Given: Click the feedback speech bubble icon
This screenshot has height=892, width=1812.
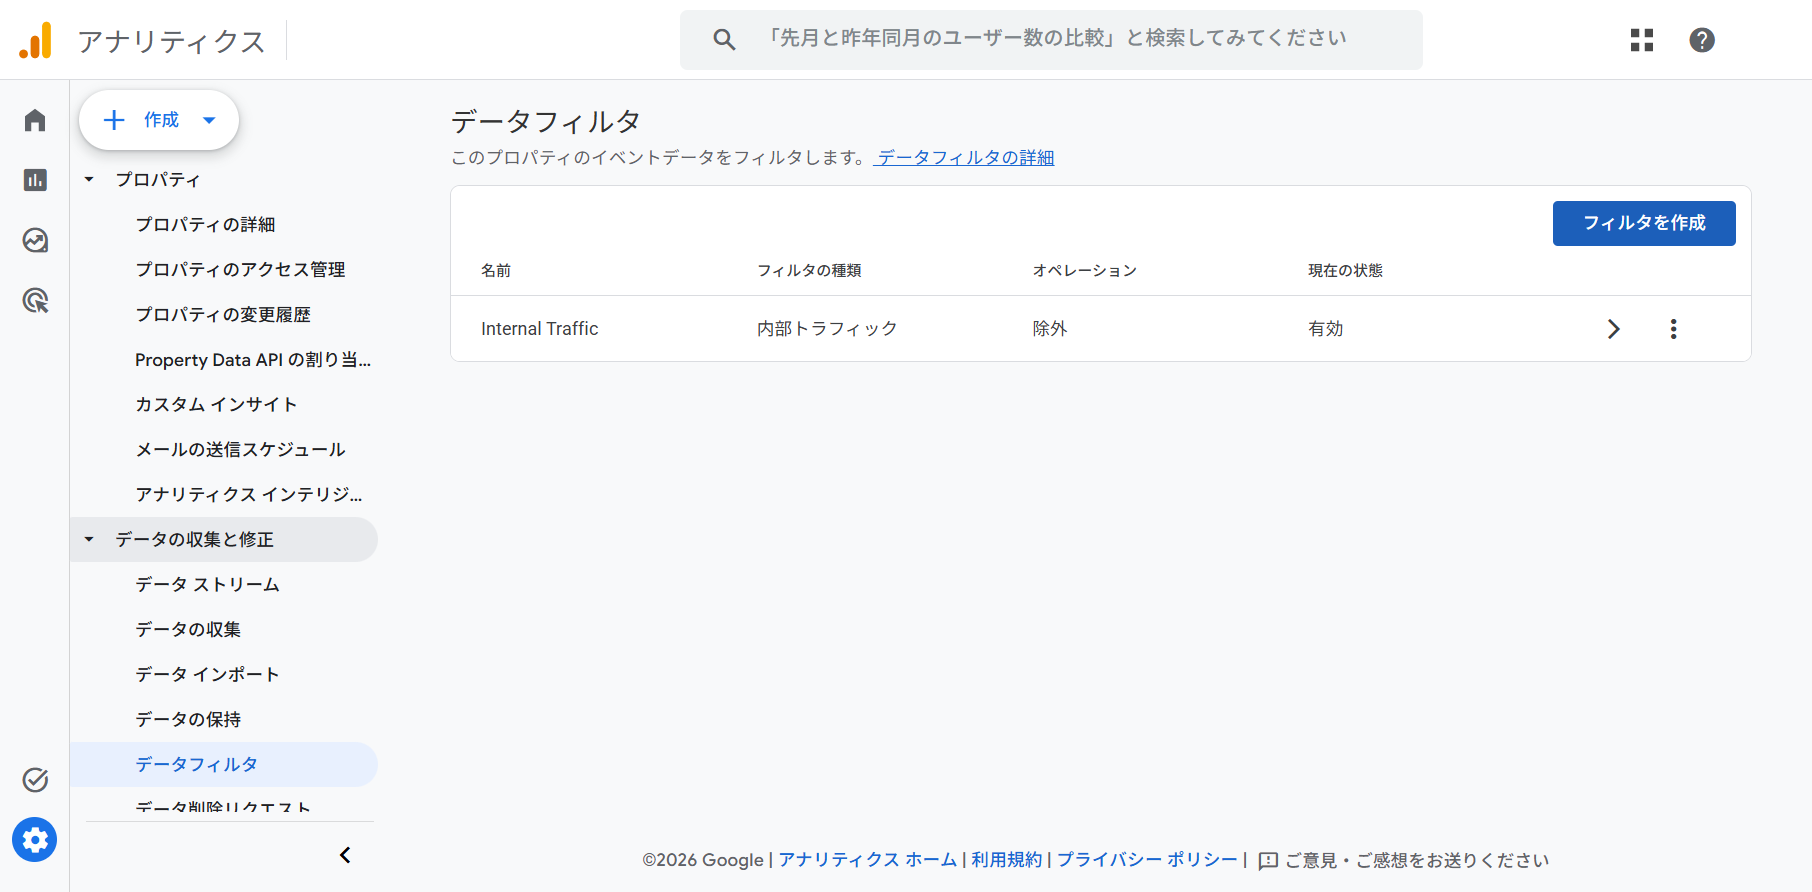Looking at the screenshot, I should (x=1268, y=861).
